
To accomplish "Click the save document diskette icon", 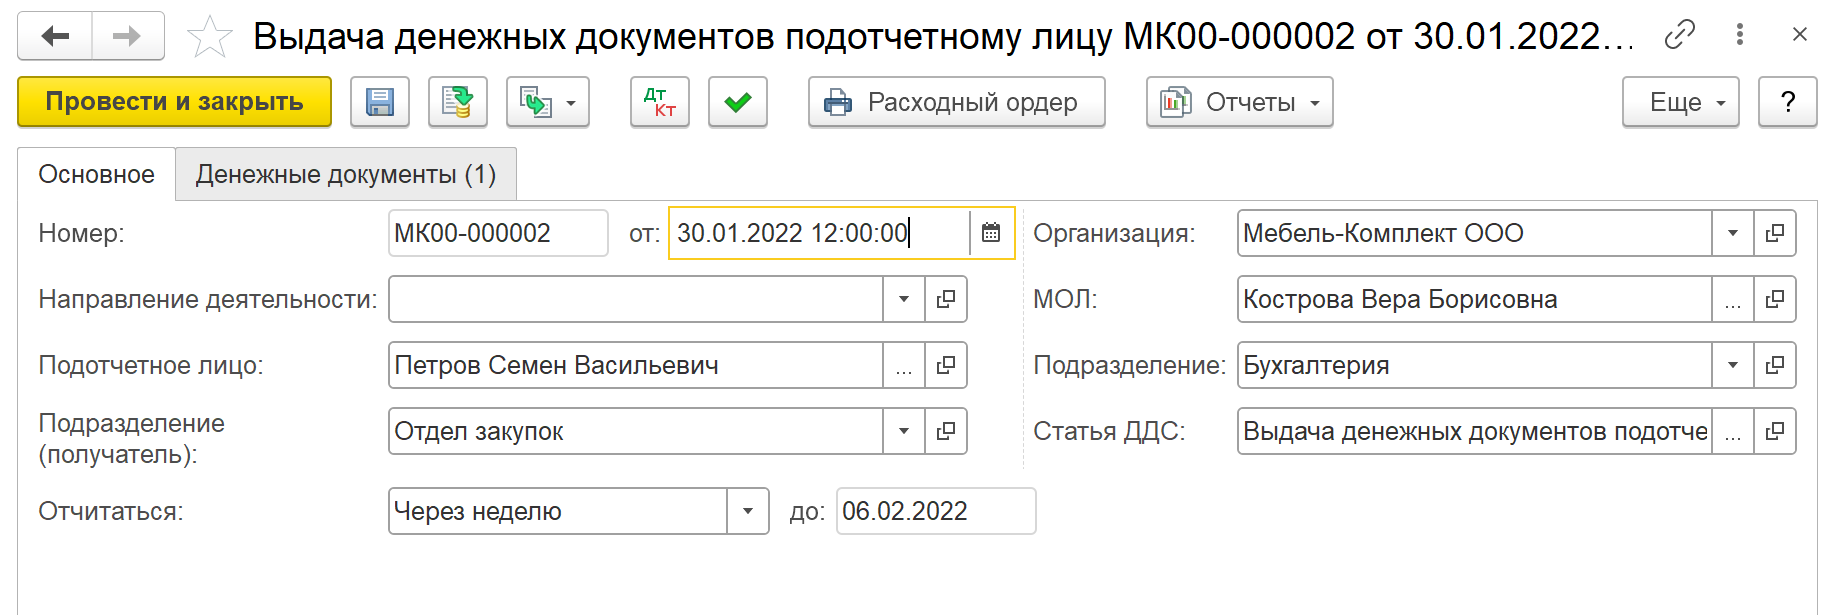I will pyautogui.click(x=380, y=102).
